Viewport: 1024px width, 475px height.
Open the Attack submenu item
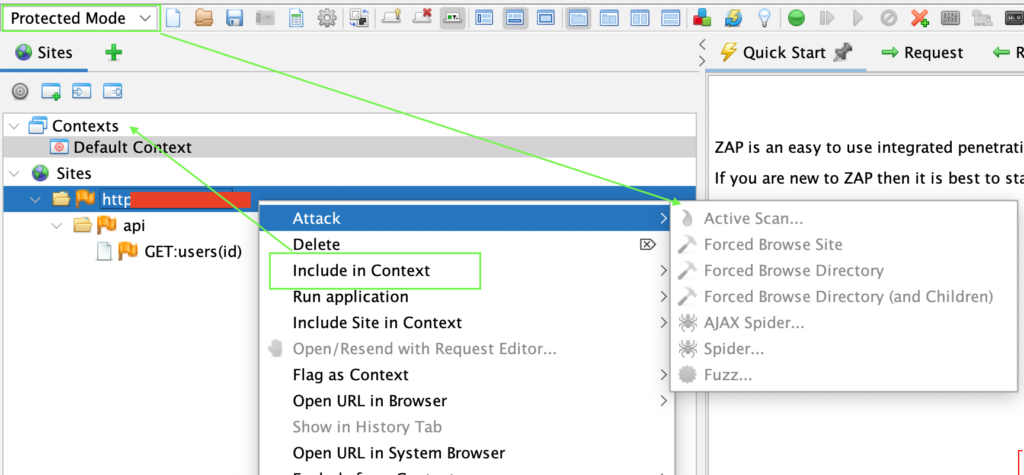466,218
